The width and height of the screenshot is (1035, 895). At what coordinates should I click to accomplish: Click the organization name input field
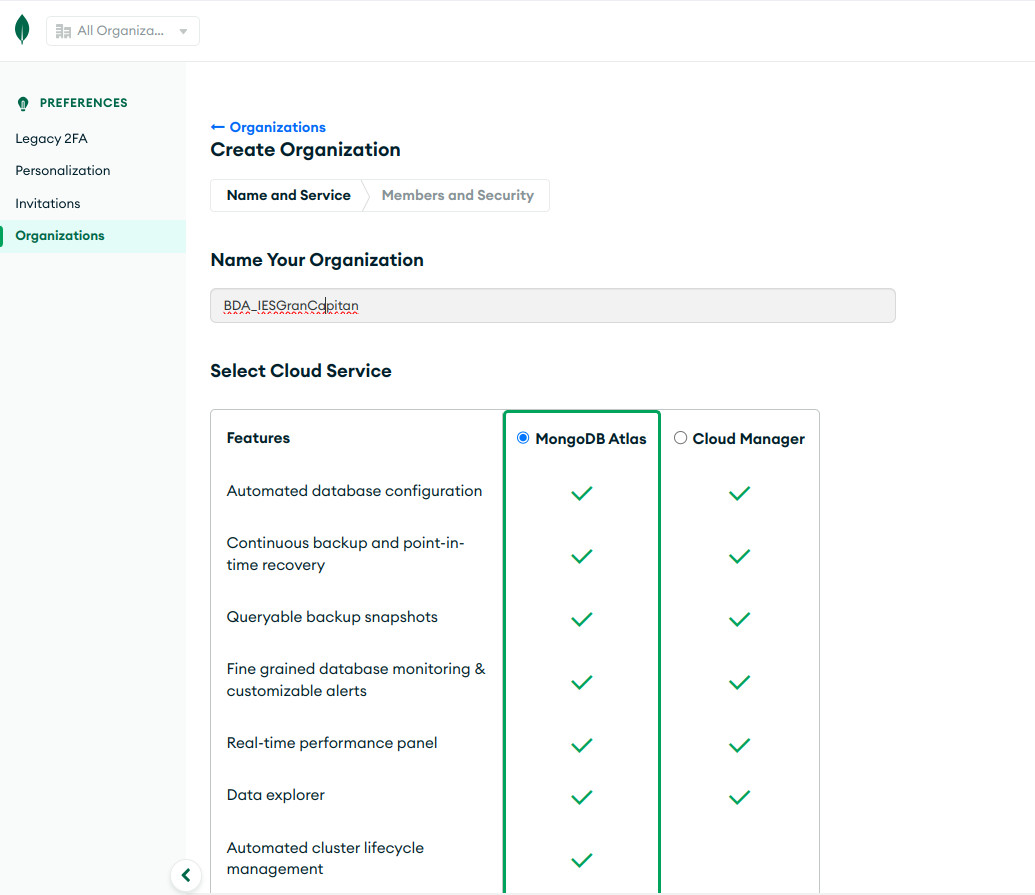coord(552,306)
